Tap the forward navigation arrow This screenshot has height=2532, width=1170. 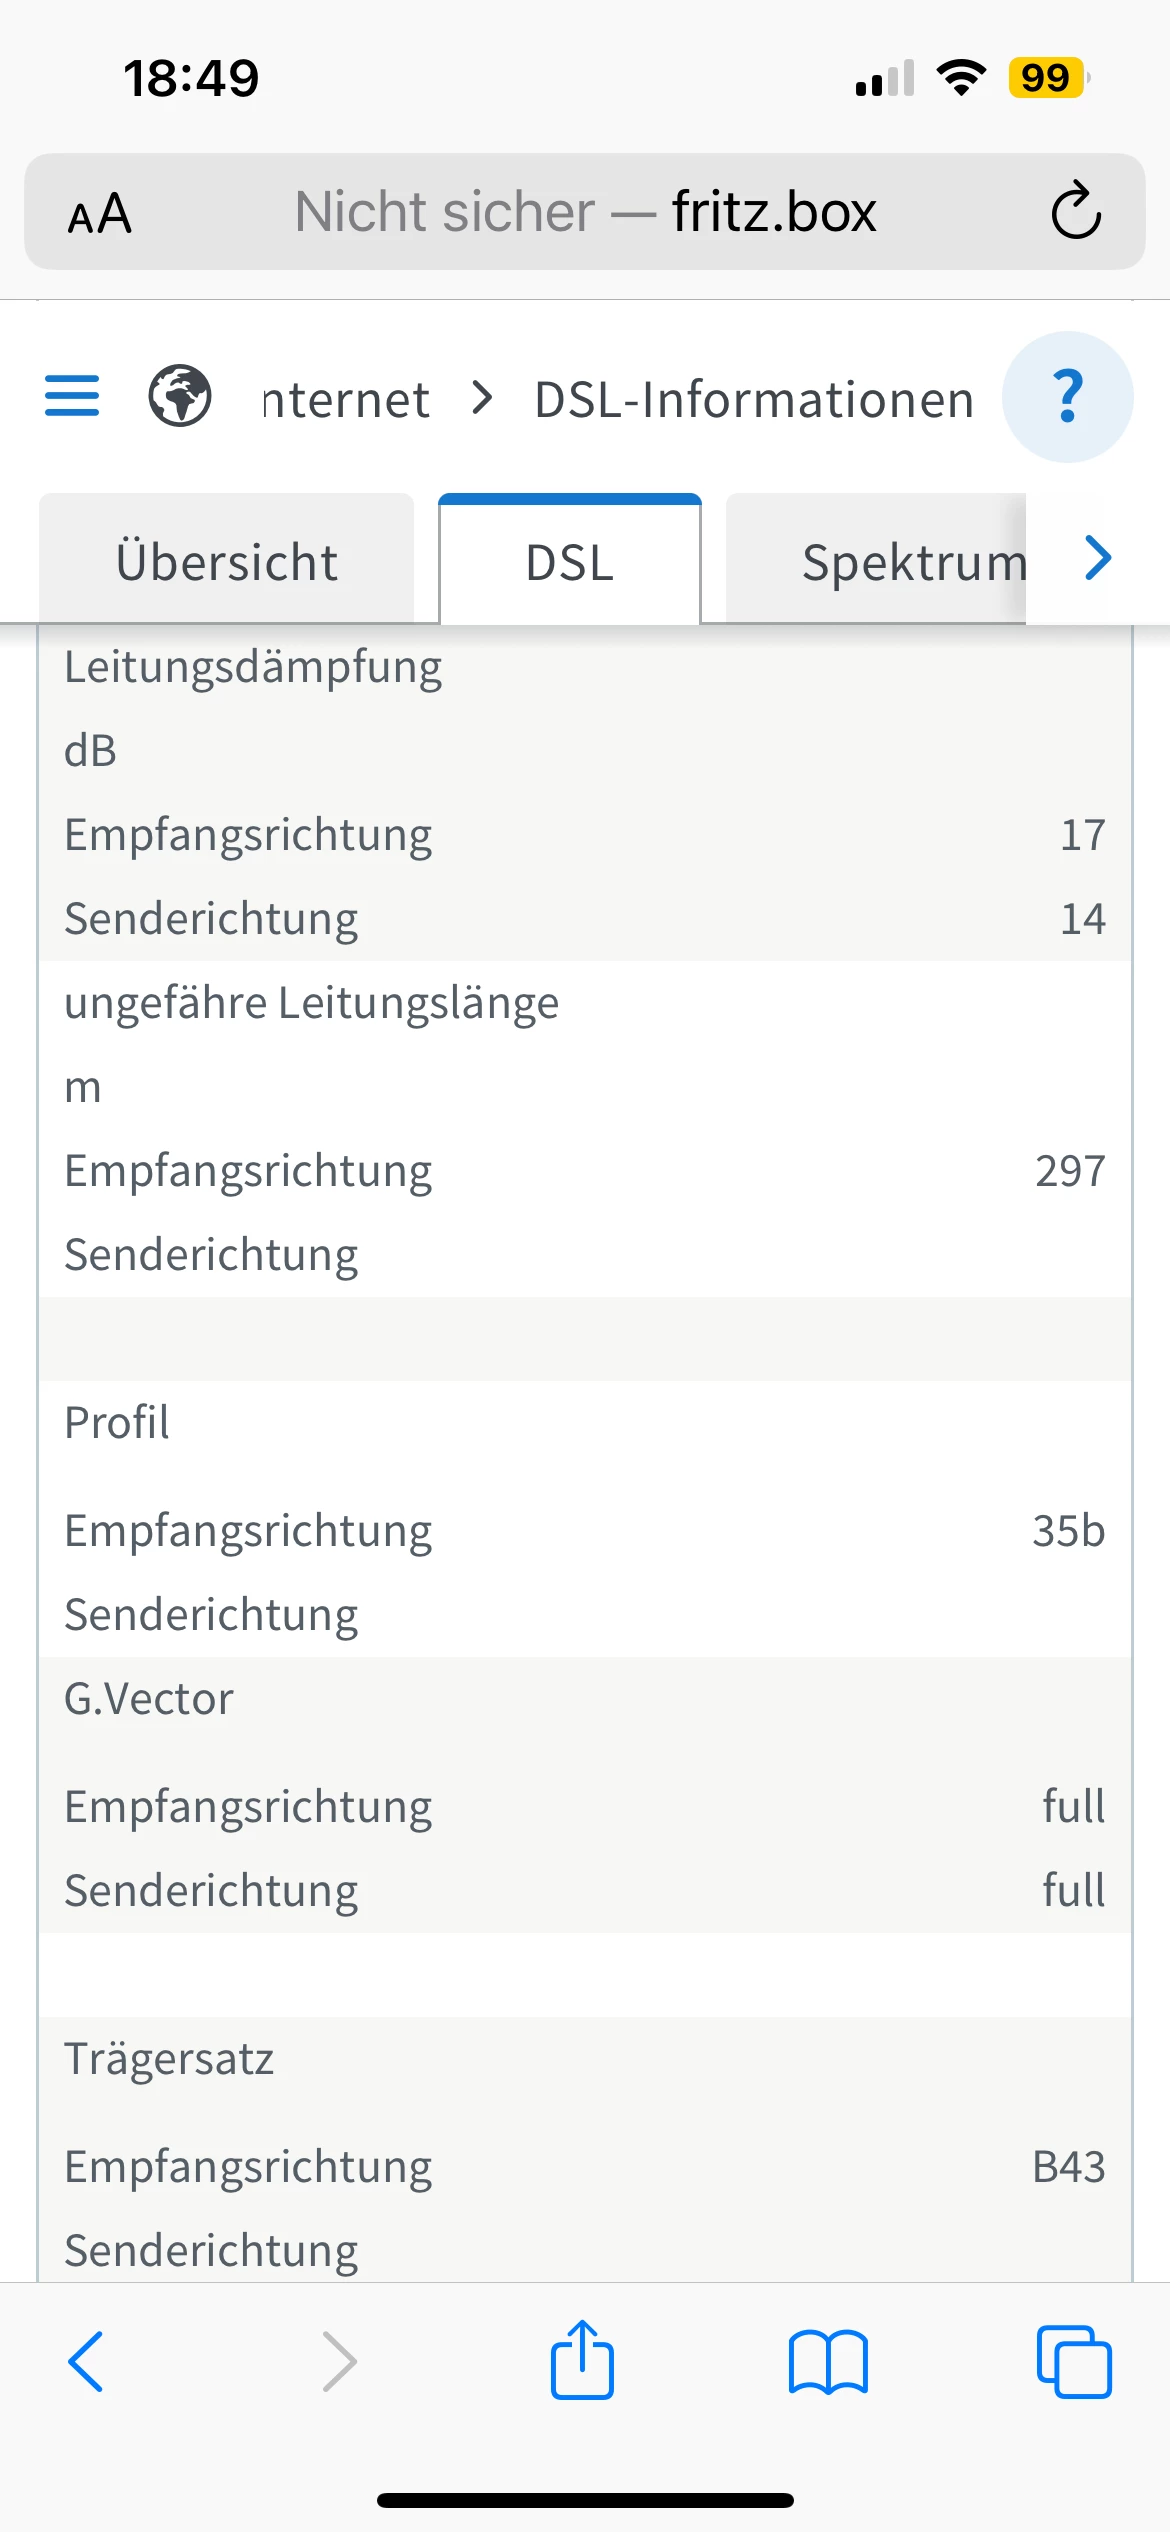point(340,2362)
